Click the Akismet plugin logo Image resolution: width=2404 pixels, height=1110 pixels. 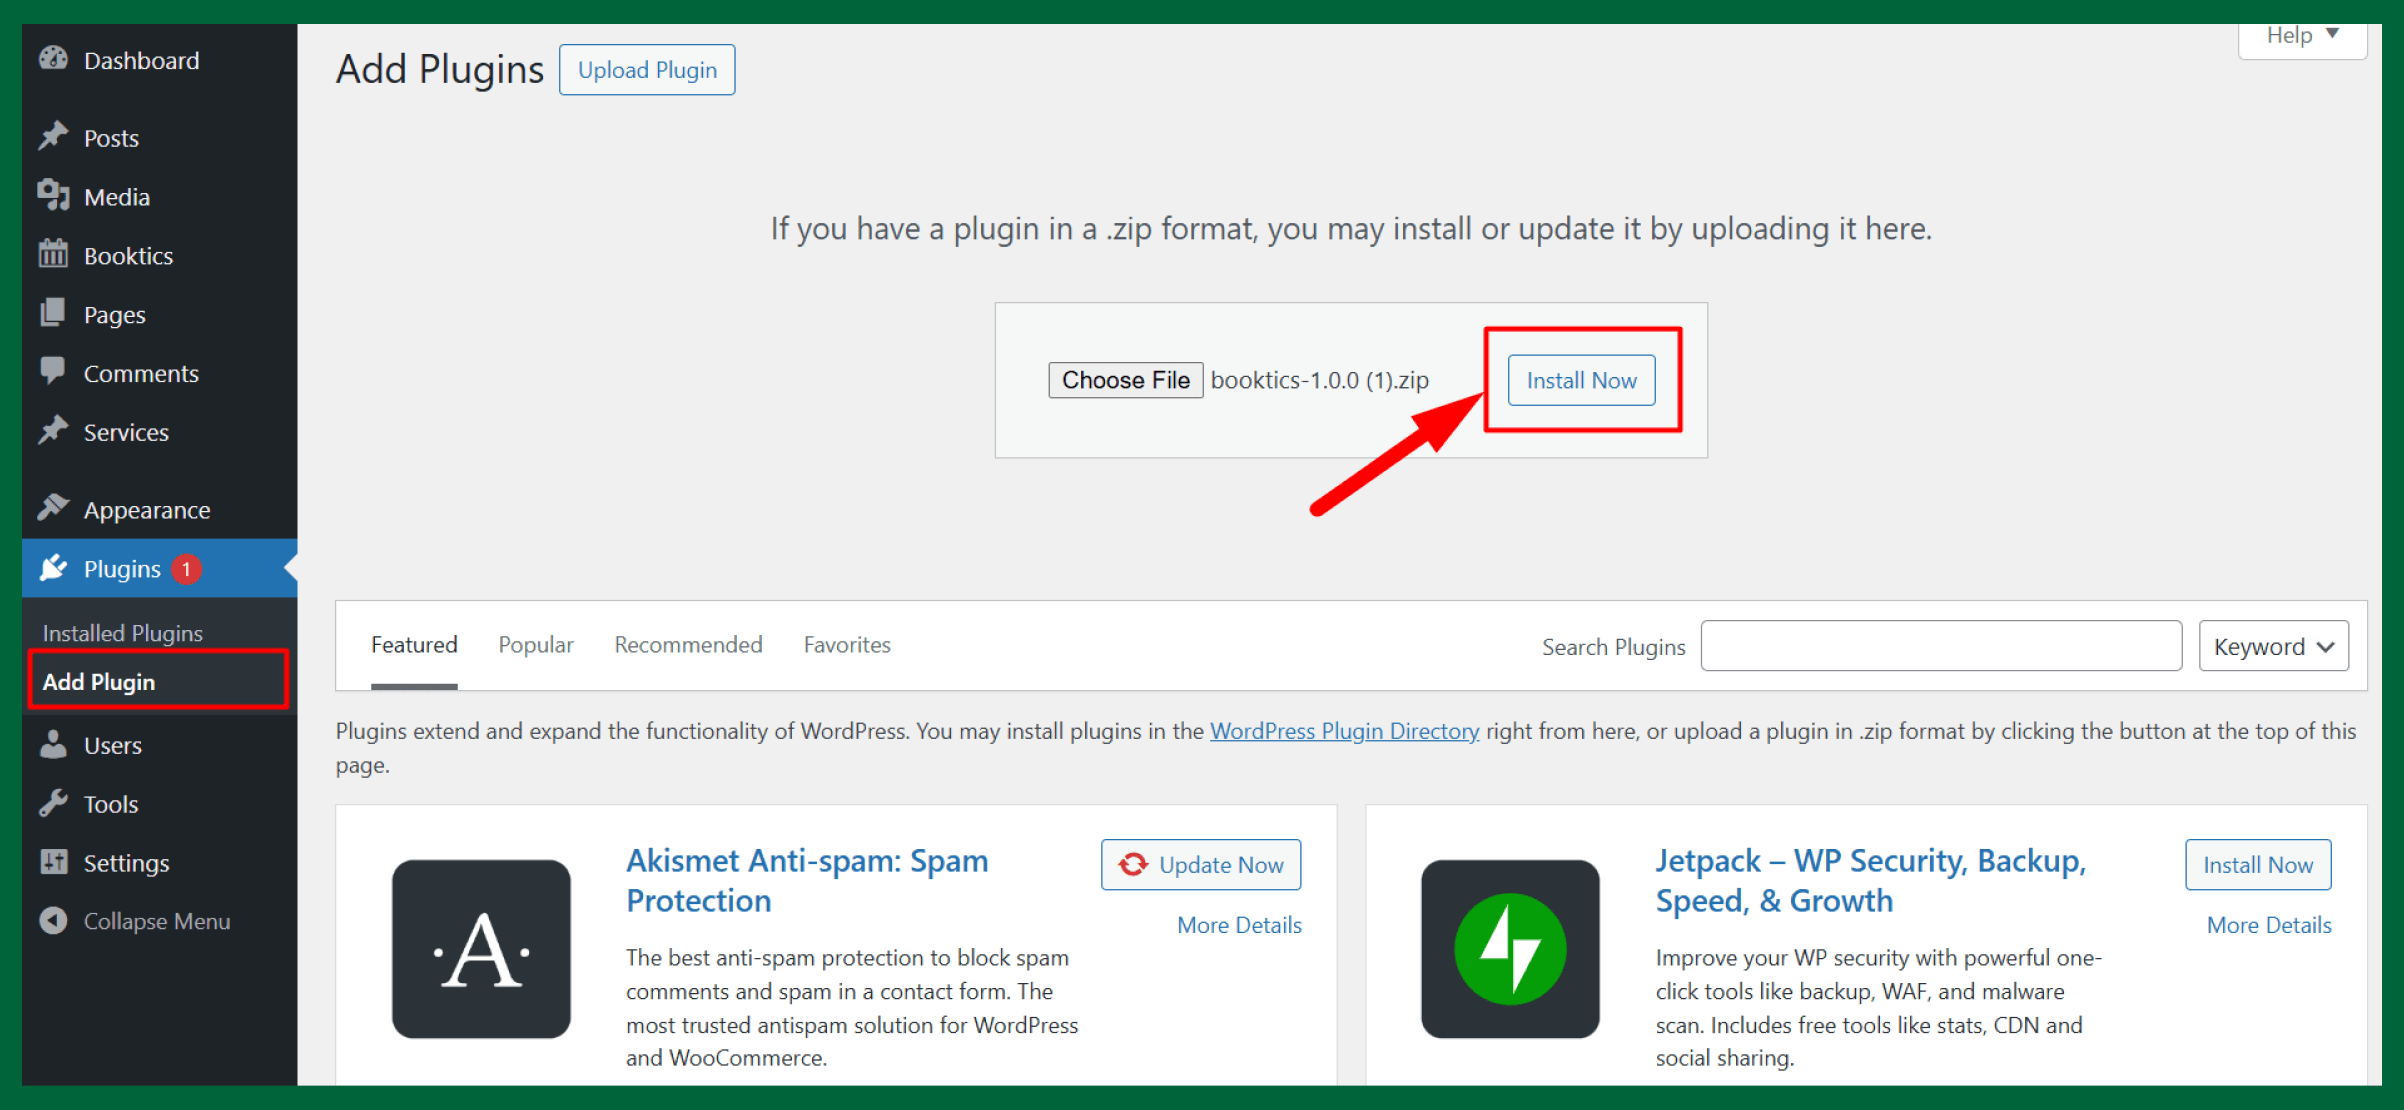pyautogui.click(x=481, y=949)
